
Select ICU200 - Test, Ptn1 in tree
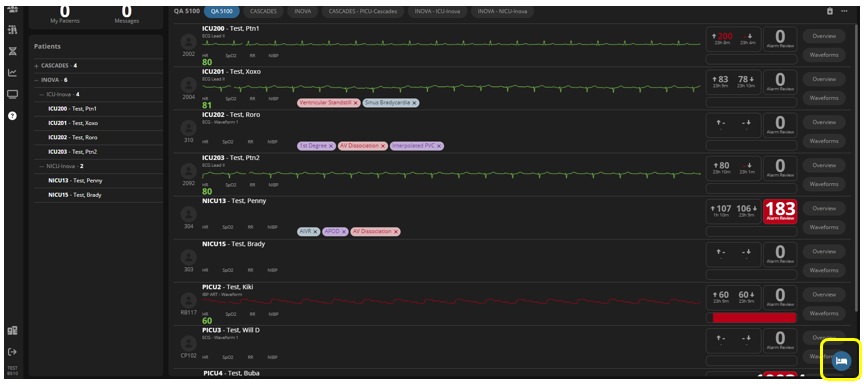pos(73,109)
